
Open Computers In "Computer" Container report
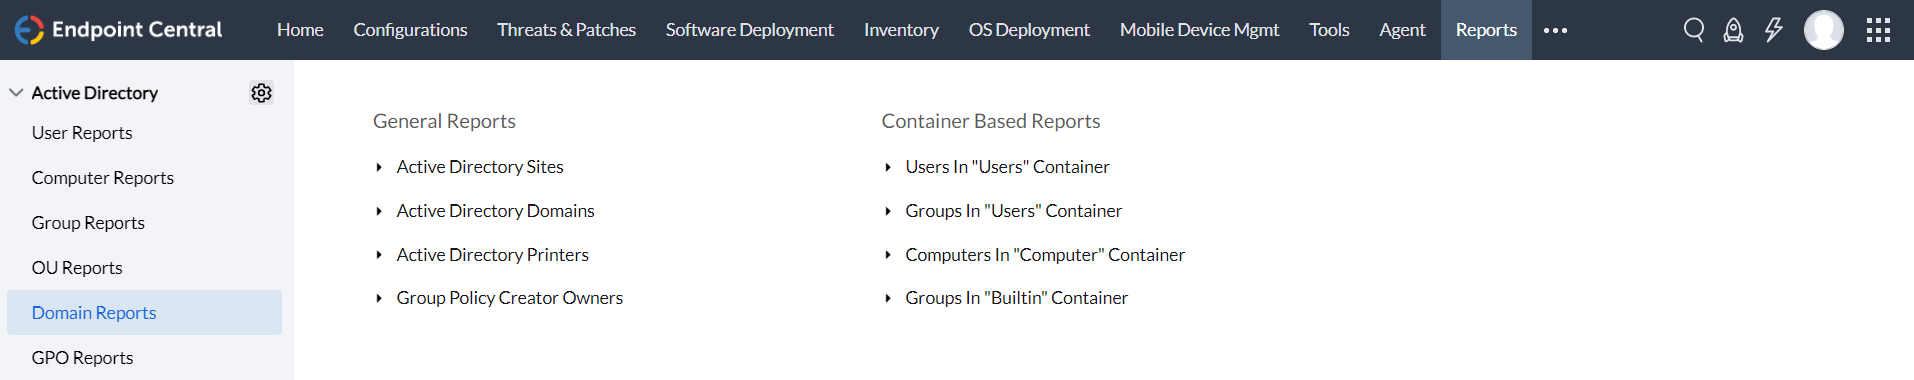point(1045,255)
